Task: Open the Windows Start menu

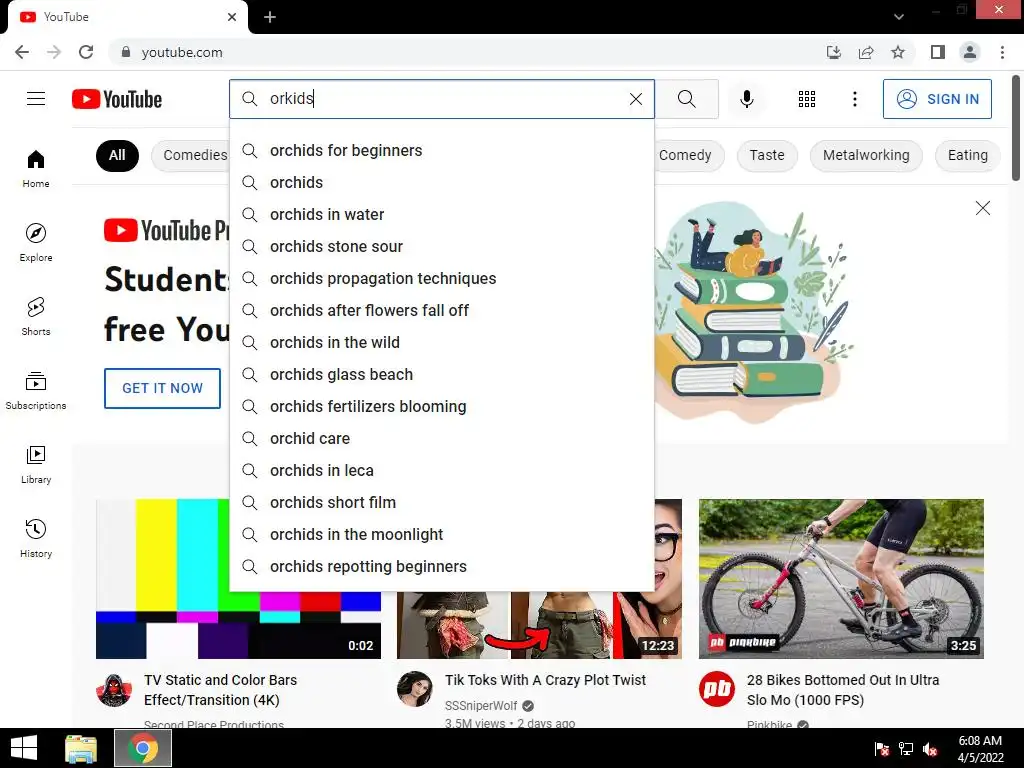Action: (24, 748)
